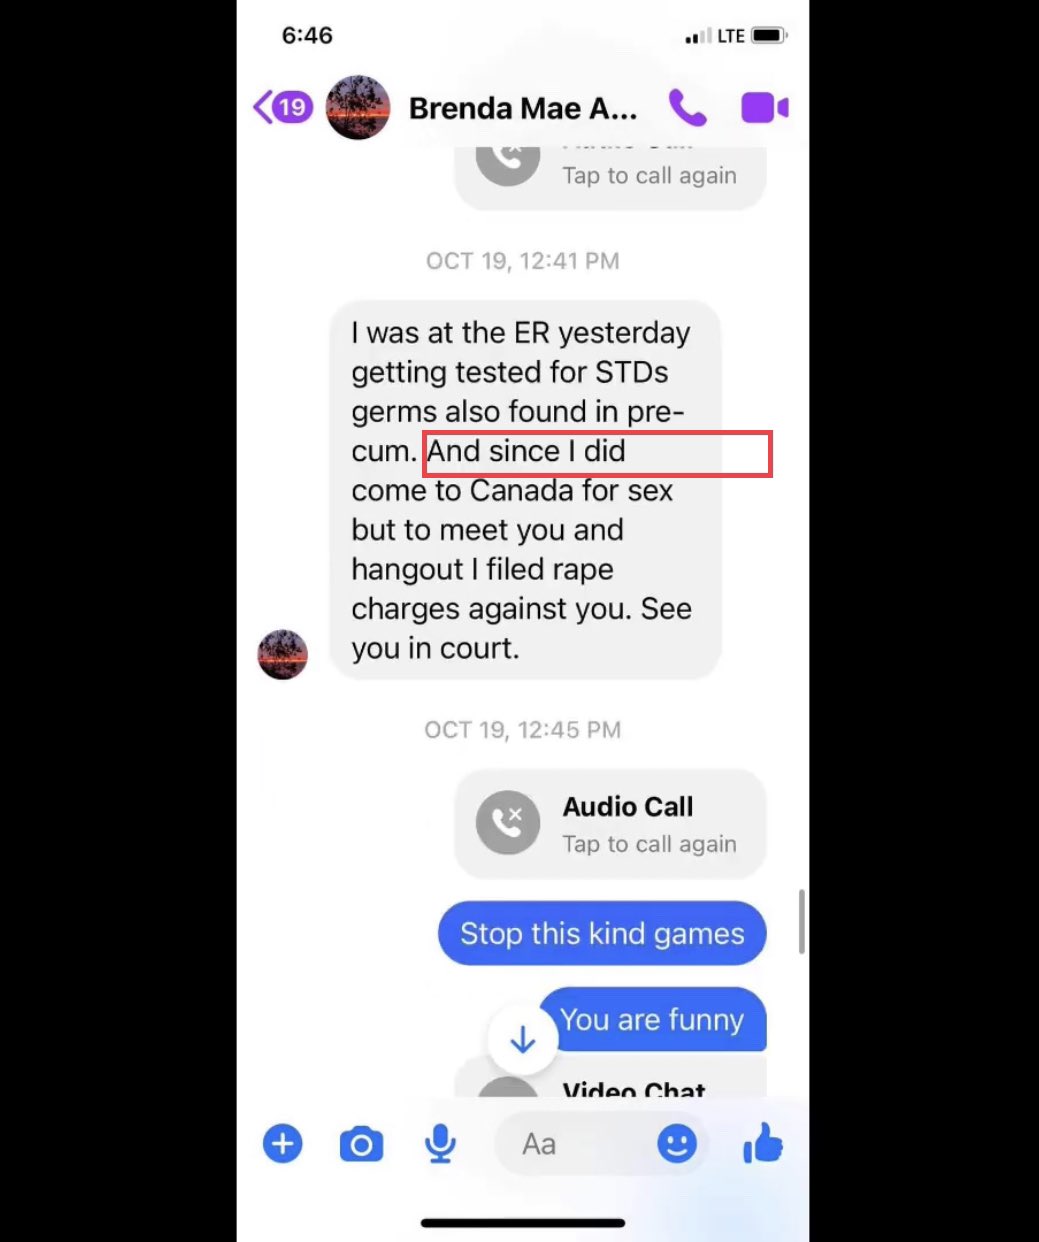The width and height of the screenshot is (1039, 1242).
Task: Click the chat scrollbar handle
Action: tap(802, 921)
